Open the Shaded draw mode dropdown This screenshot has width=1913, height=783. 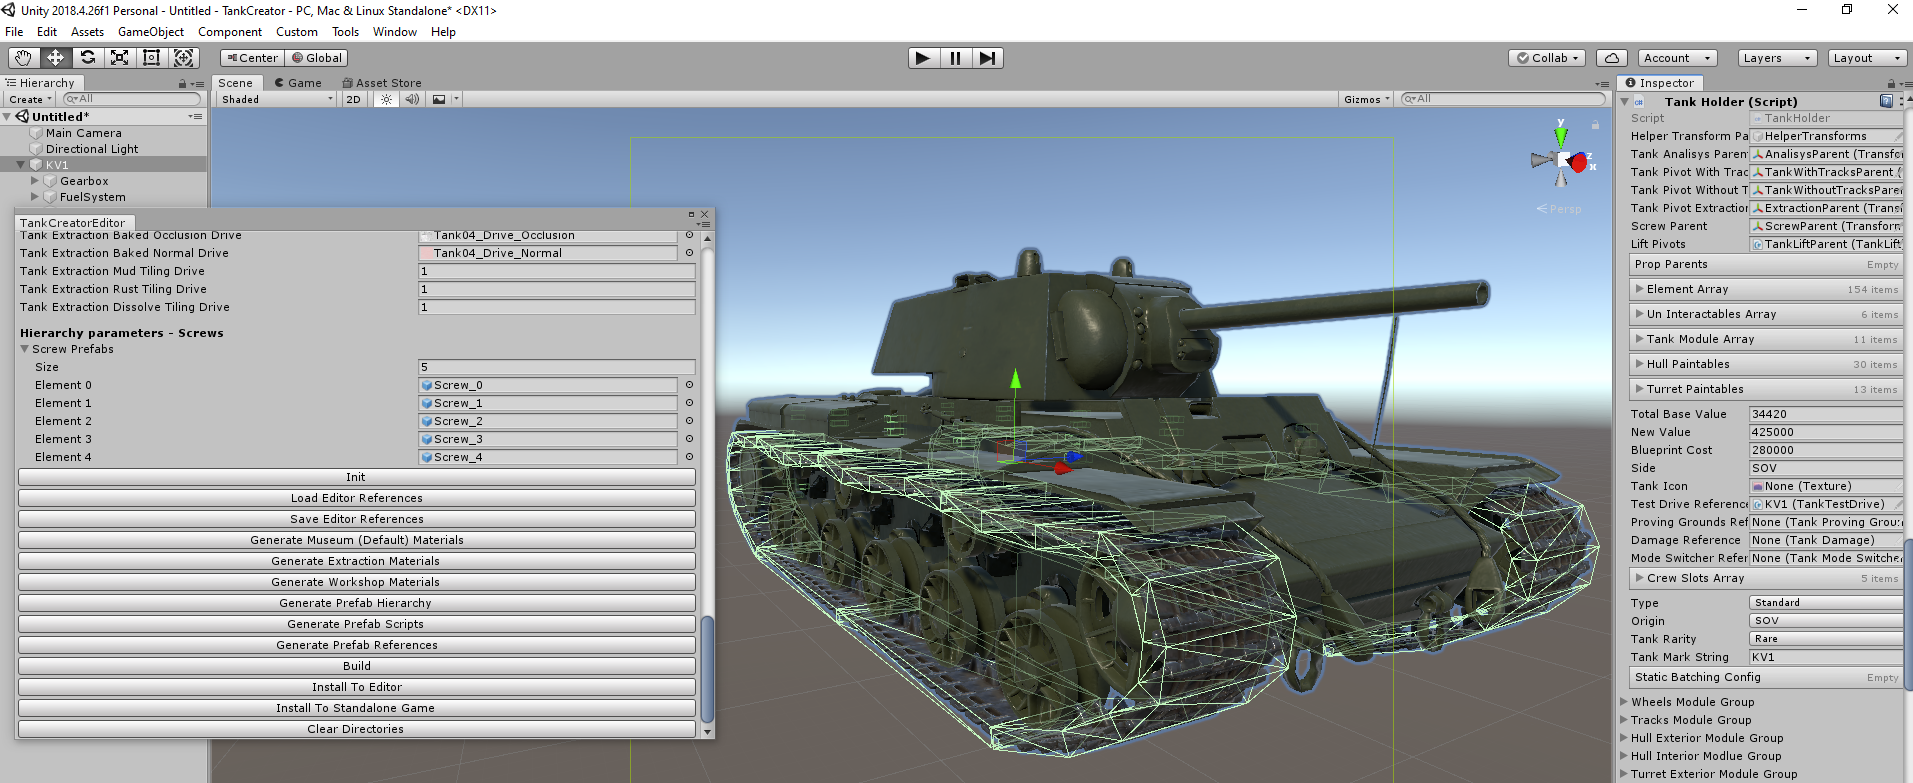(277, 99)
